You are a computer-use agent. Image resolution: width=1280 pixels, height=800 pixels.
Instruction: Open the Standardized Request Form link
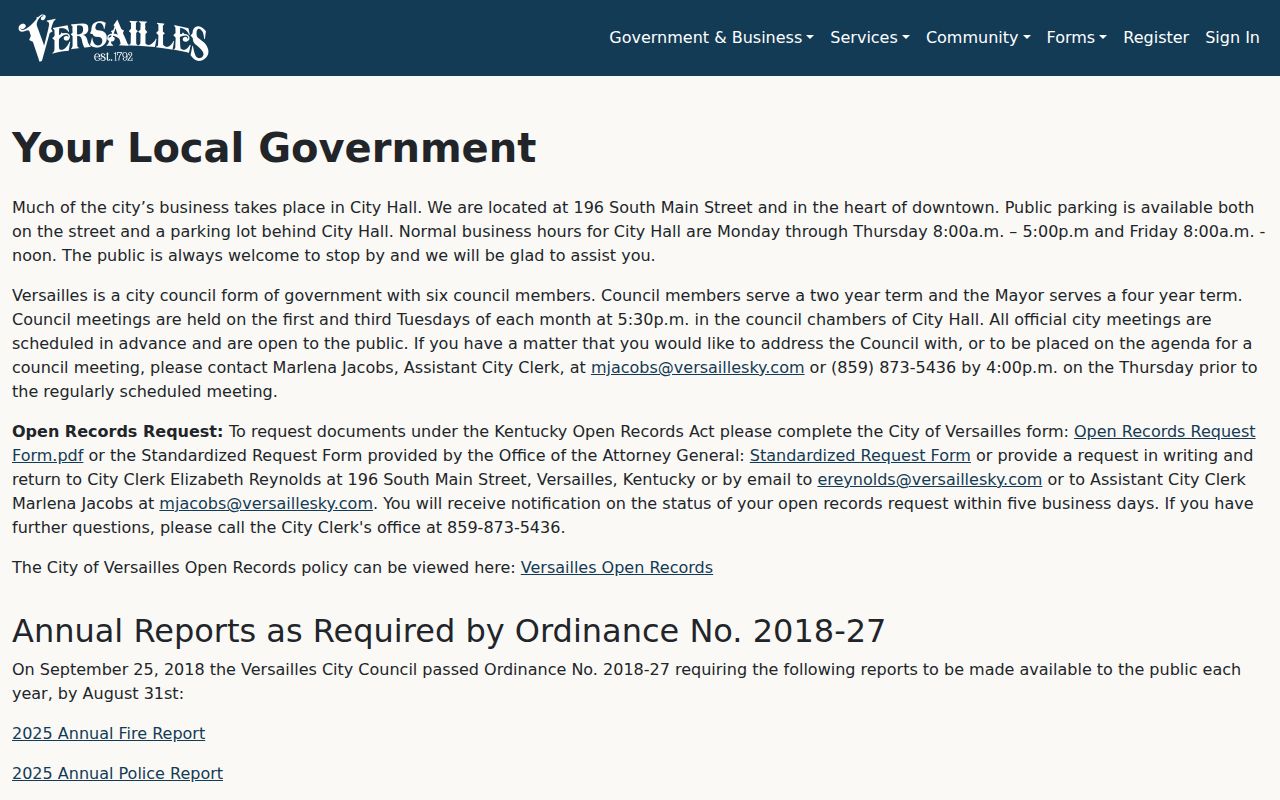[x=860, y=455]
